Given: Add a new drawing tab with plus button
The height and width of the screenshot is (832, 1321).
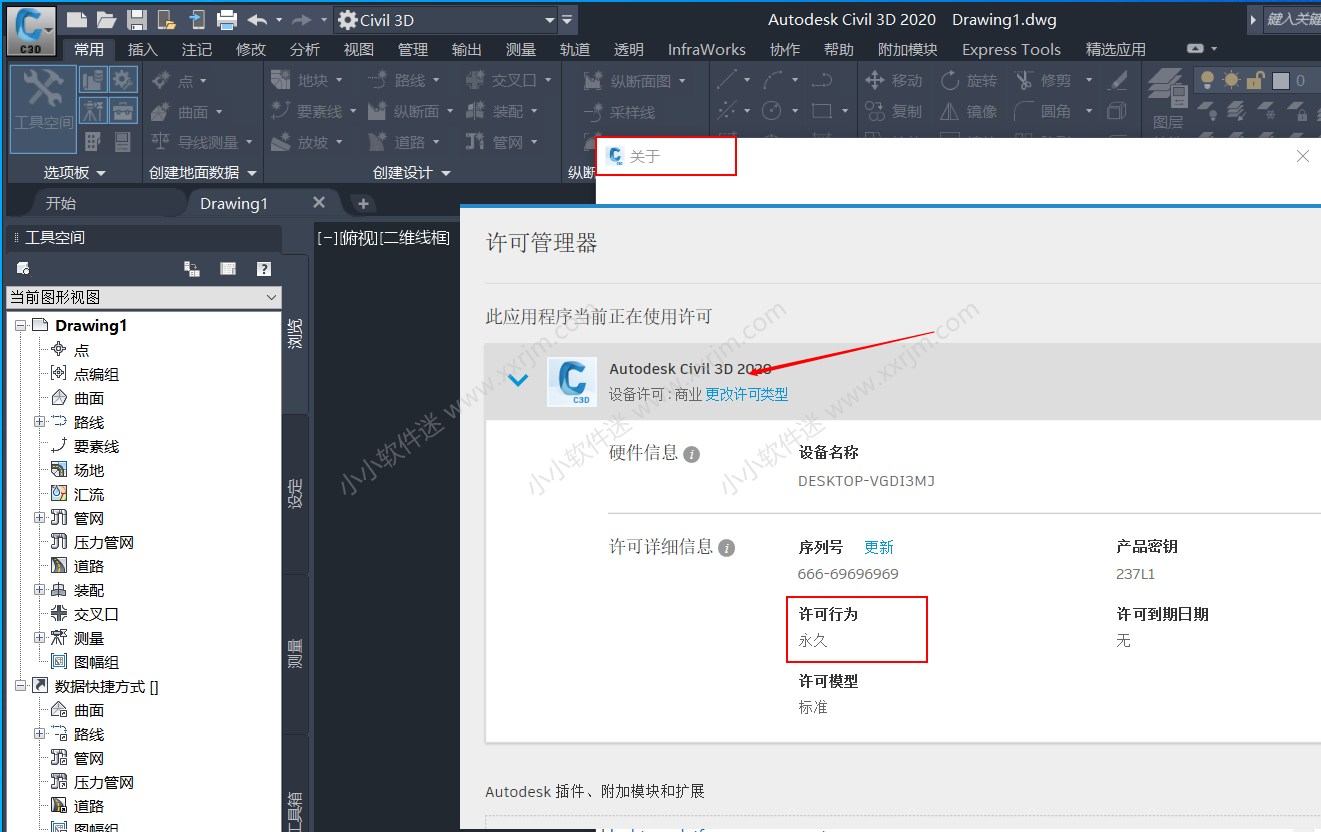Looking at the screenshot, I should coord(363,203).
